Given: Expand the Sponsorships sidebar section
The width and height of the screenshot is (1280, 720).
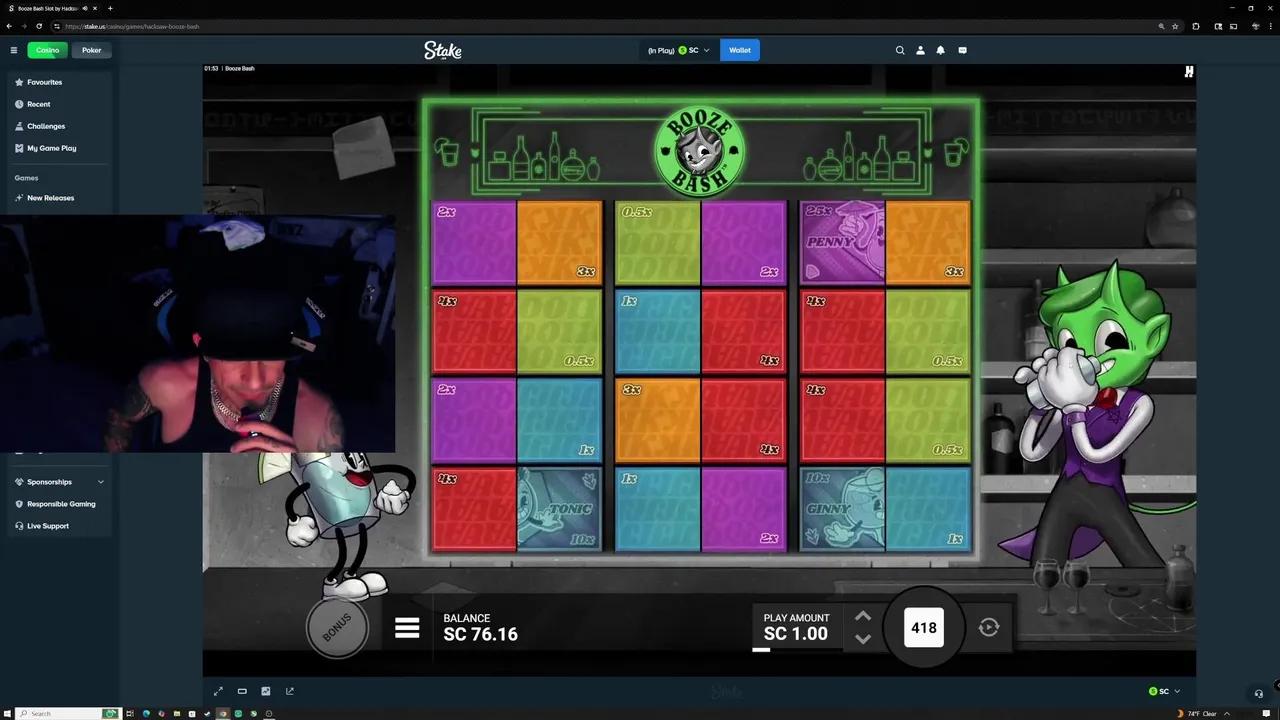Looking at the screenshot, I should pyautogui.click(x=60, y=482).
